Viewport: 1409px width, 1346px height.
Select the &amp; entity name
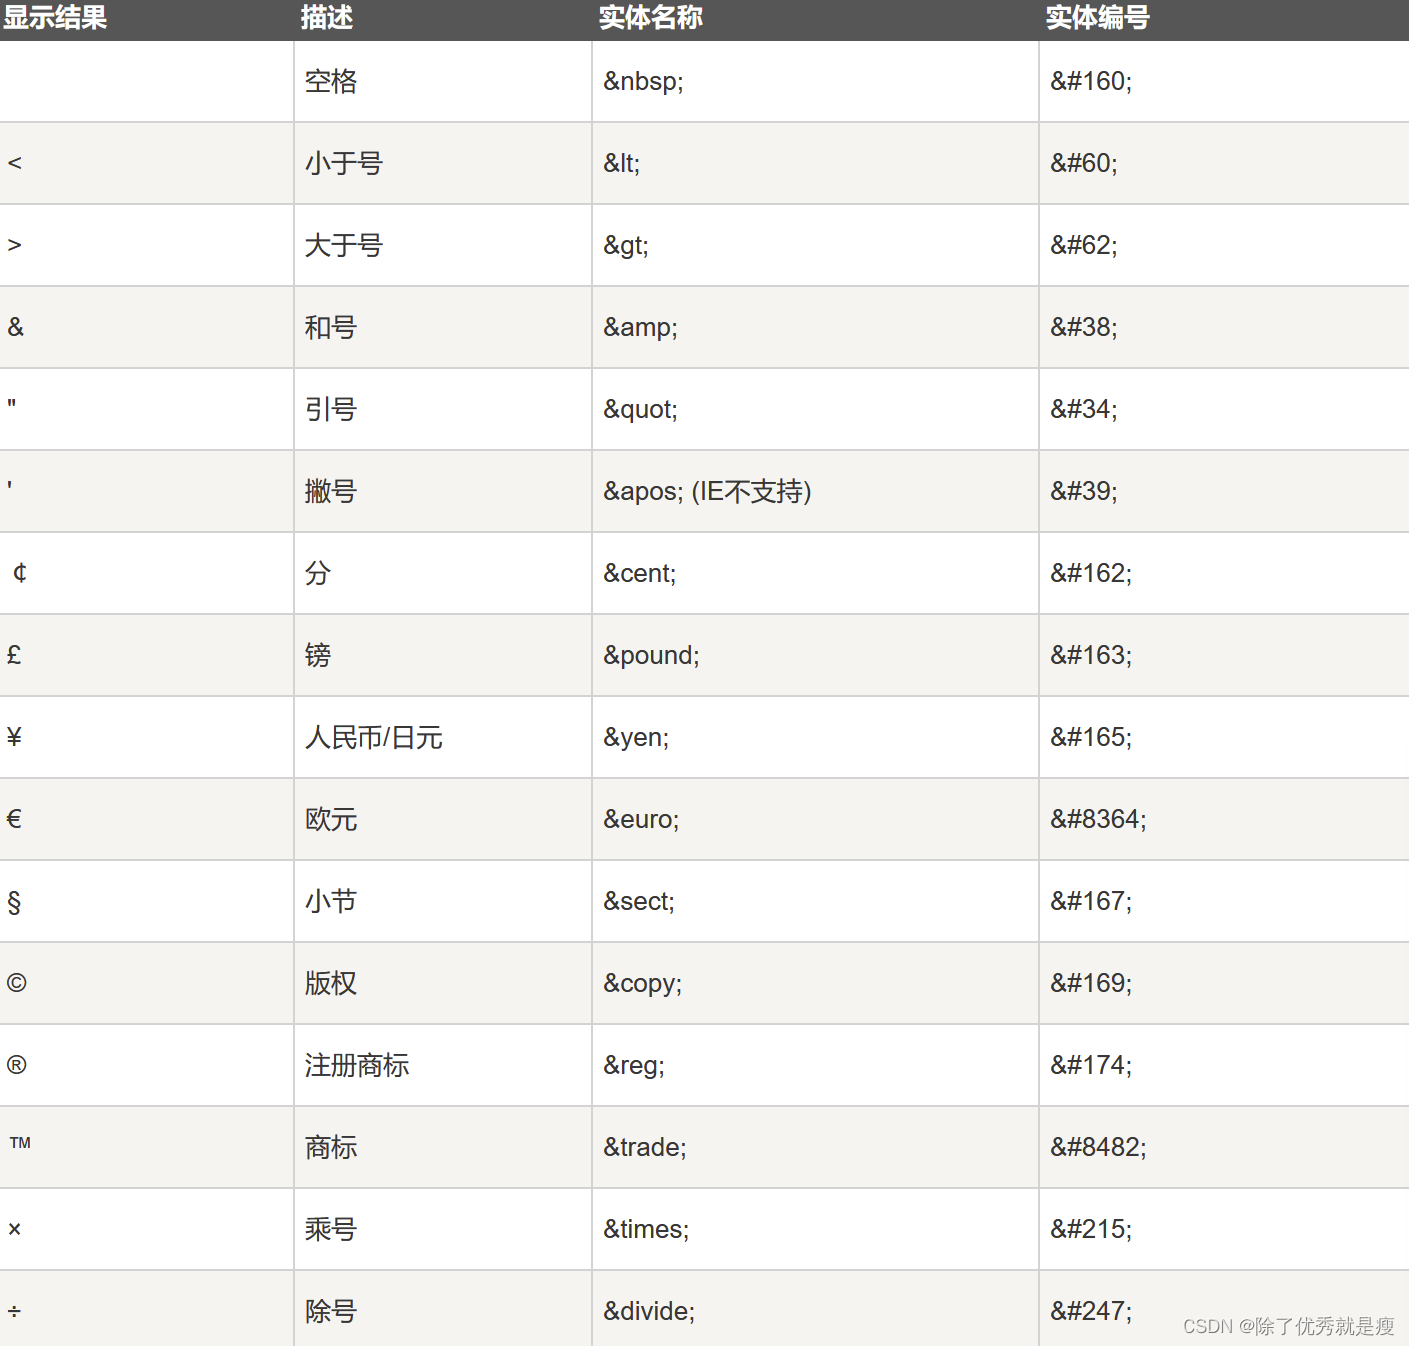coord(640,327)
